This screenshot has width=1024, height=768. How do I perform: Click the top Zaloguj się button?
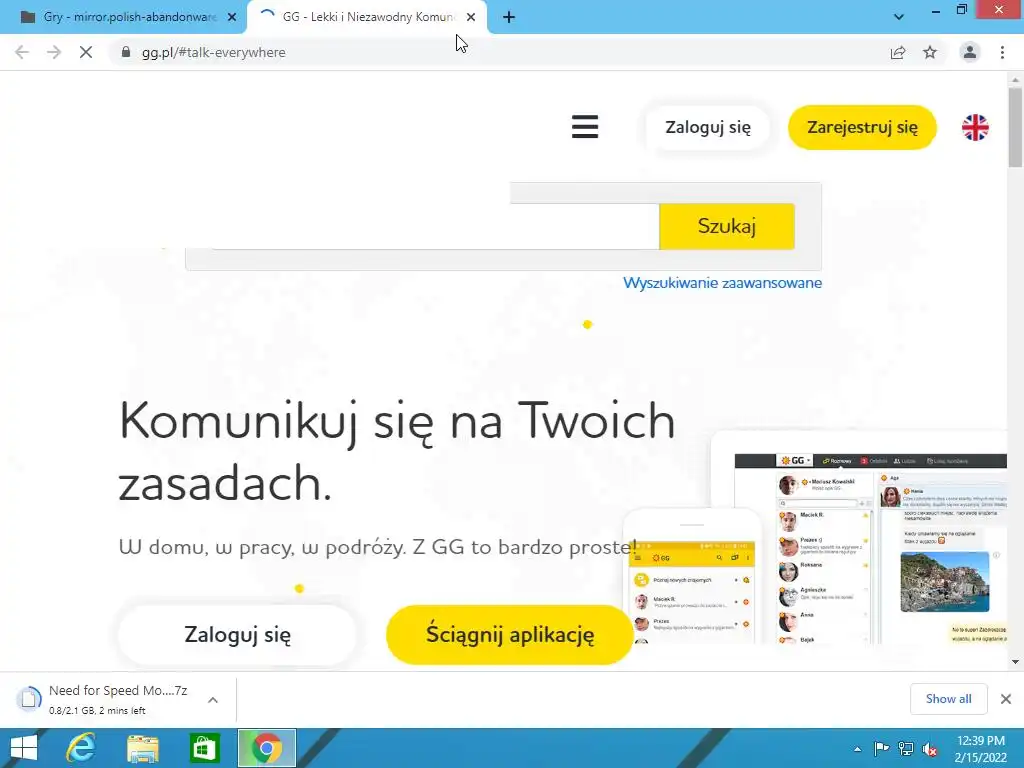click(x=708, y=127)
